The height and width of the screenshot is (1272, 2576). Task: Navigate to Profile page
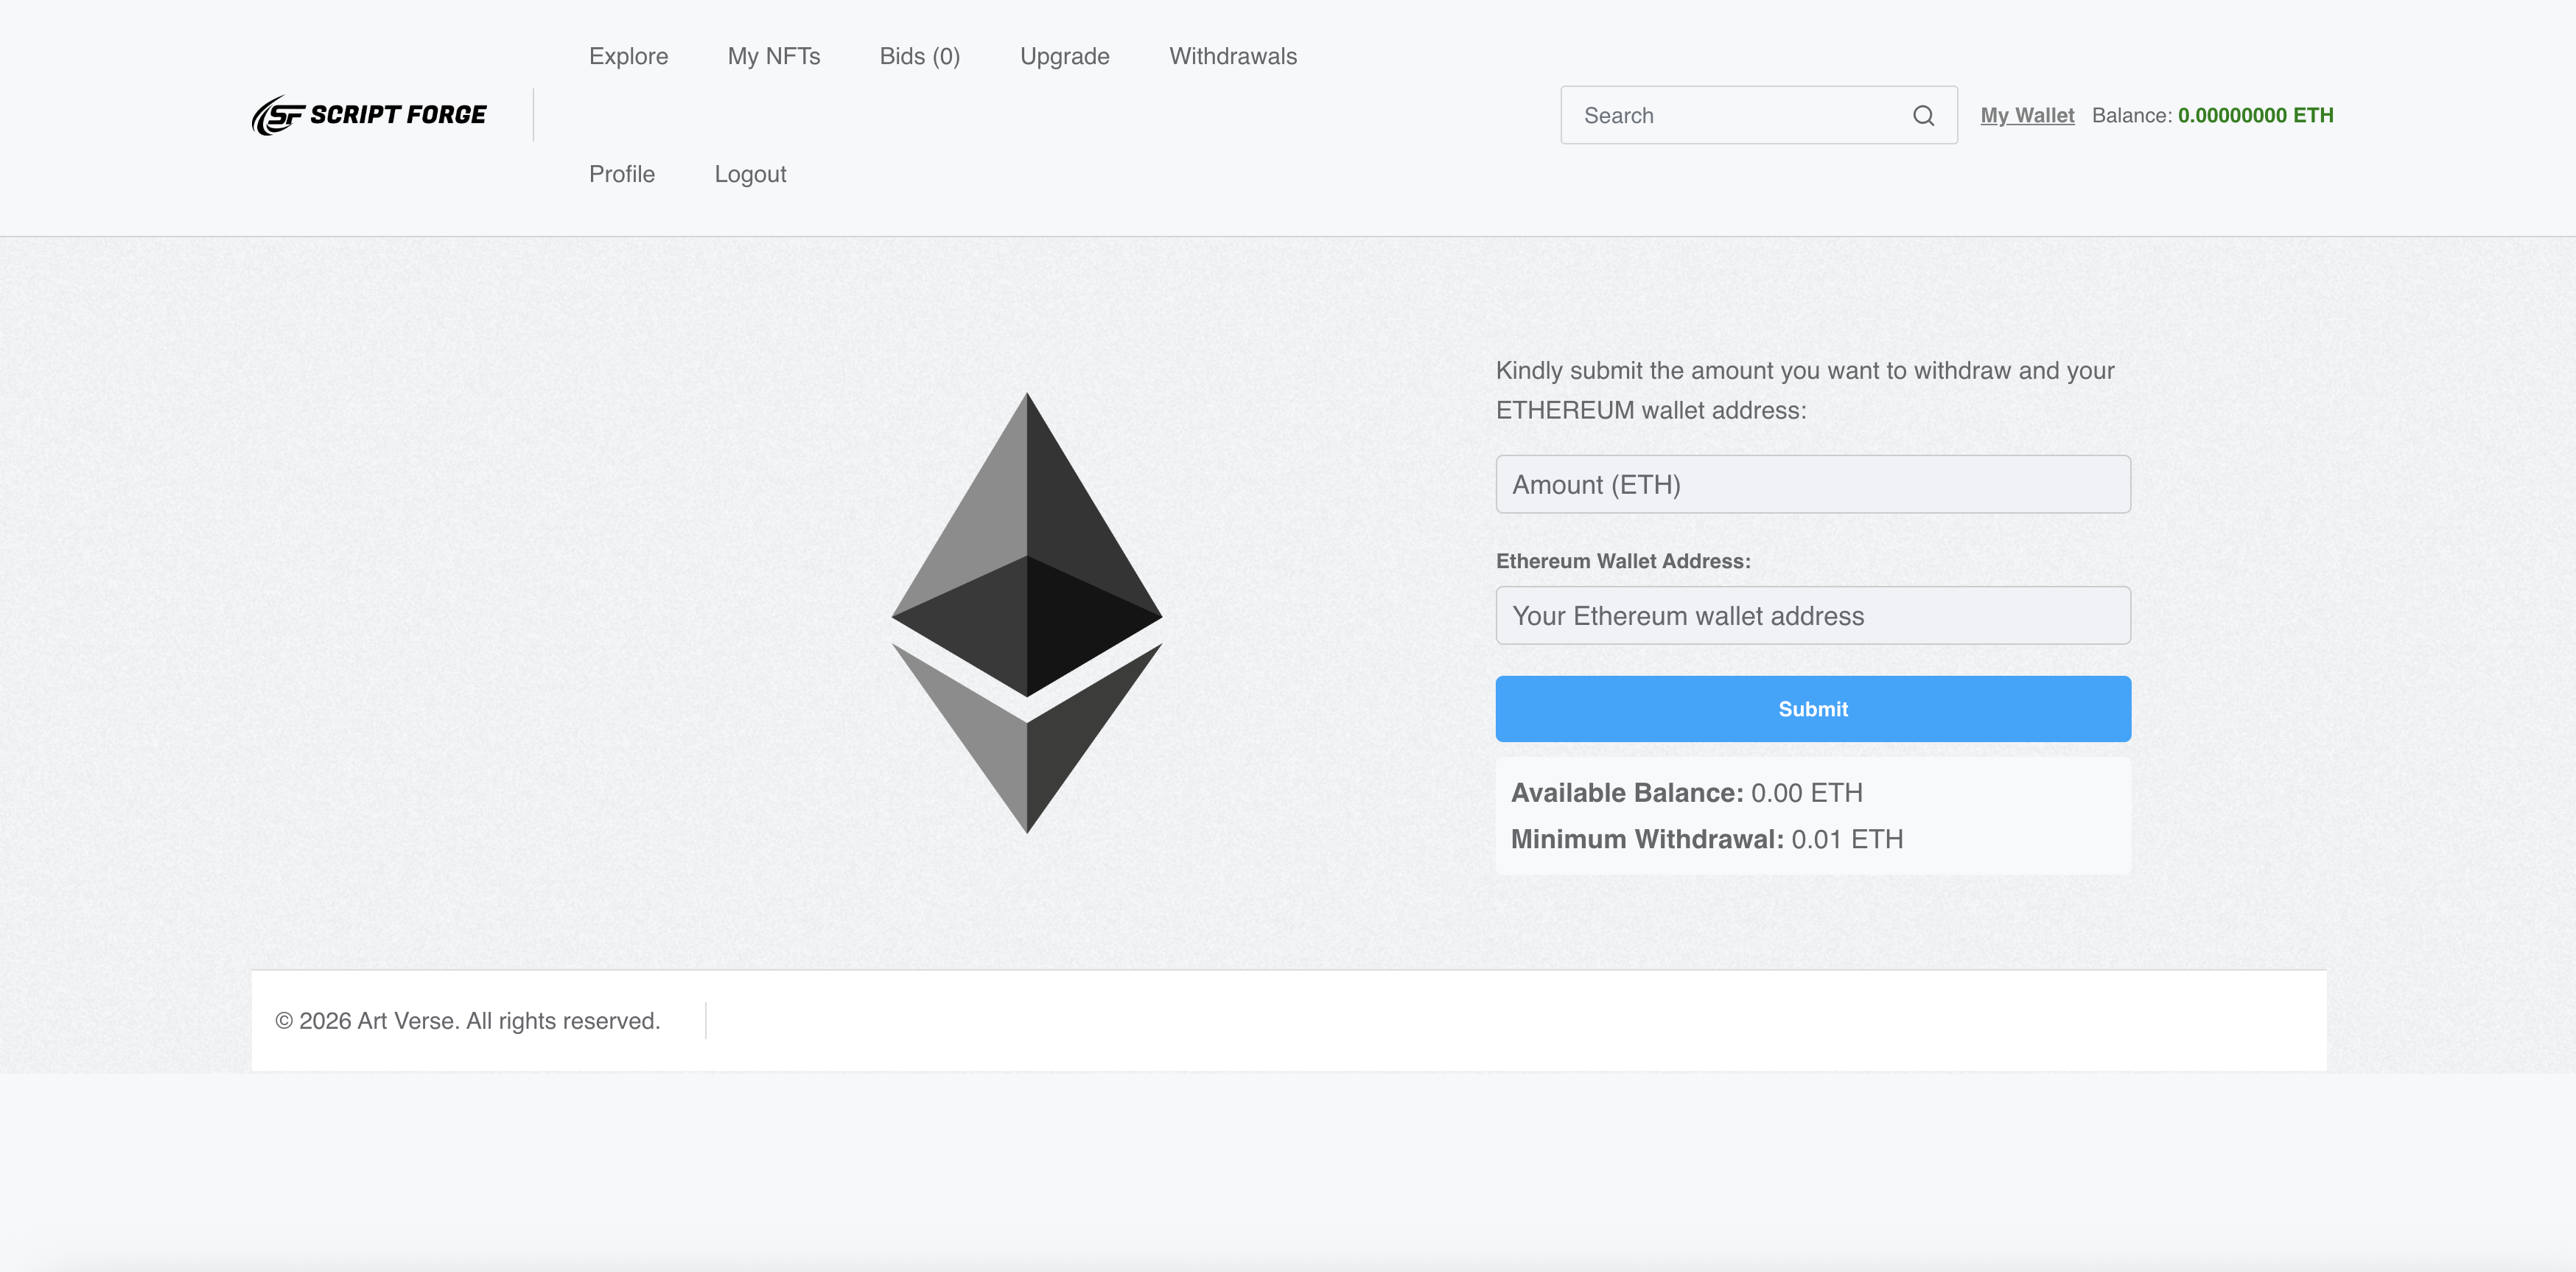[621, 174]
